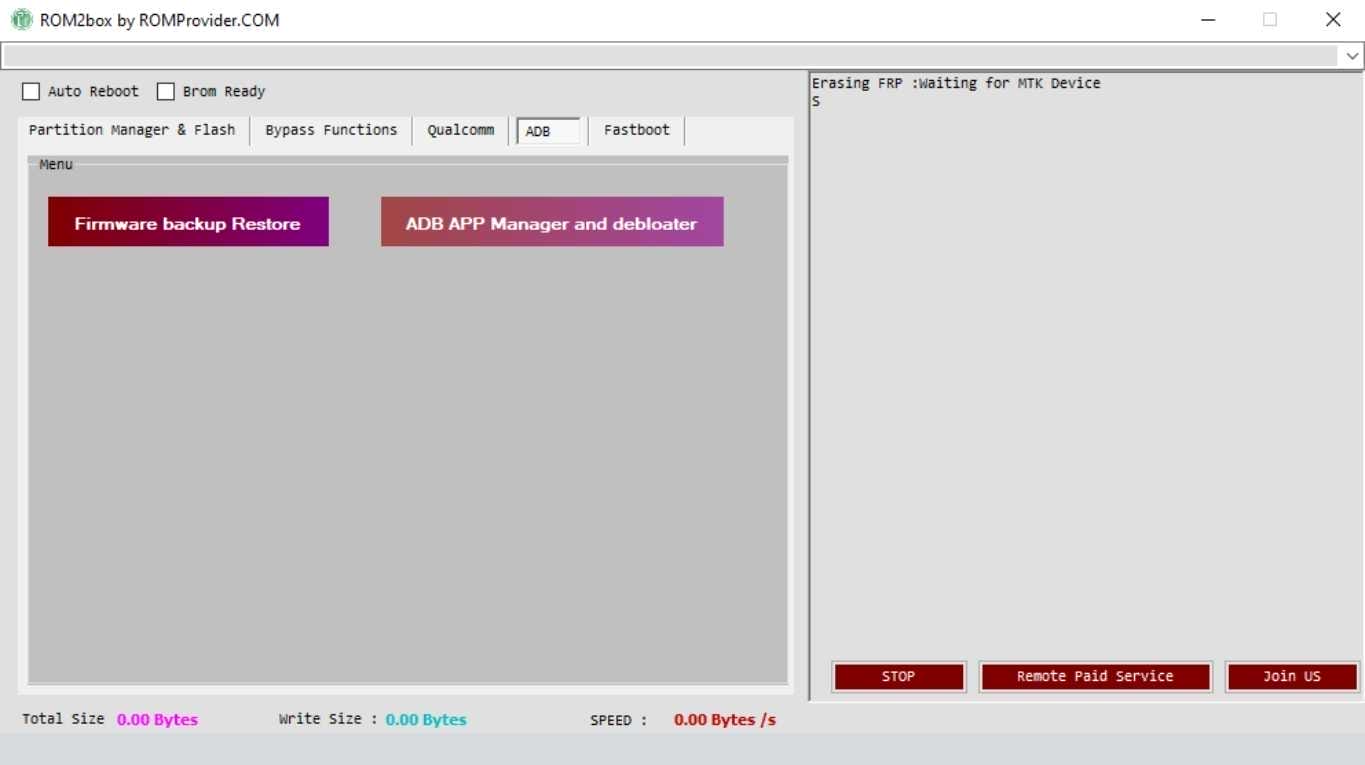Enable the Auto Reboot checkbox
The width and height of the screenshot is (1365, 765).
point(31,91)
